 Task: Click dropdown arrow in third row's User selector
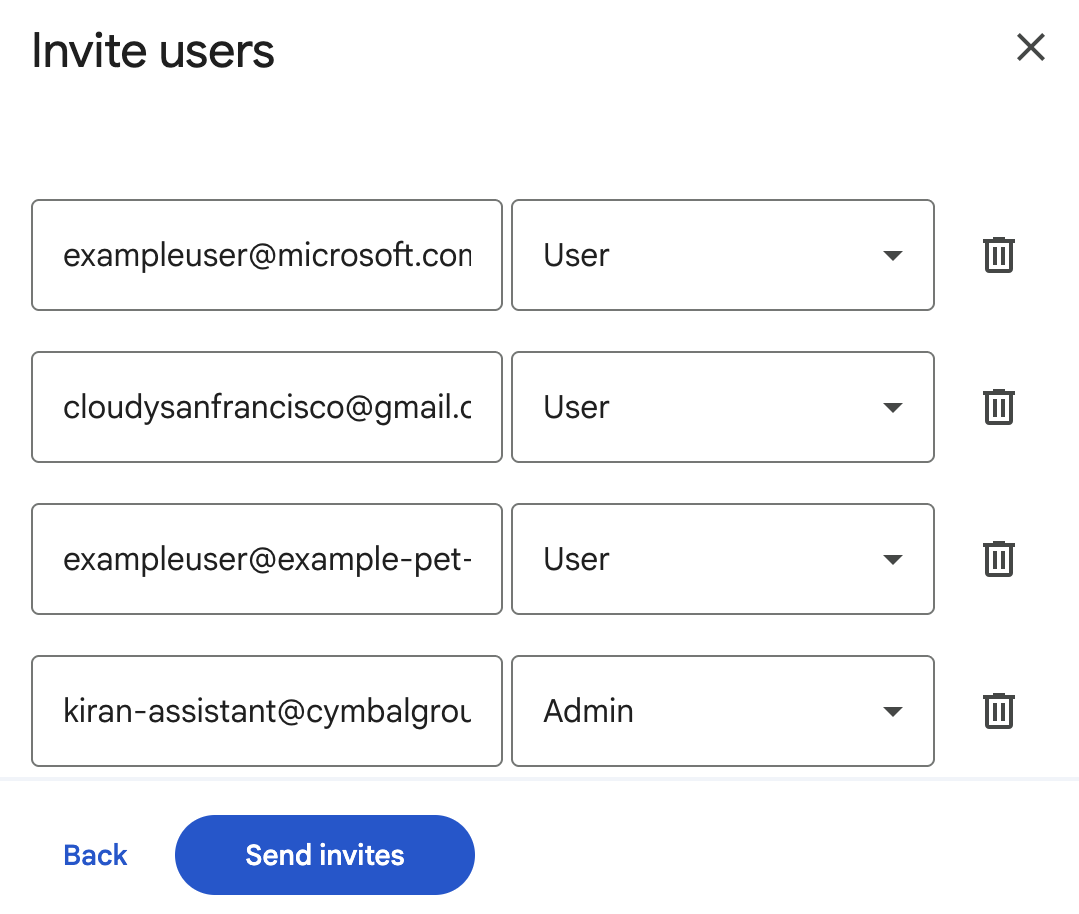(x=893, y=560)
